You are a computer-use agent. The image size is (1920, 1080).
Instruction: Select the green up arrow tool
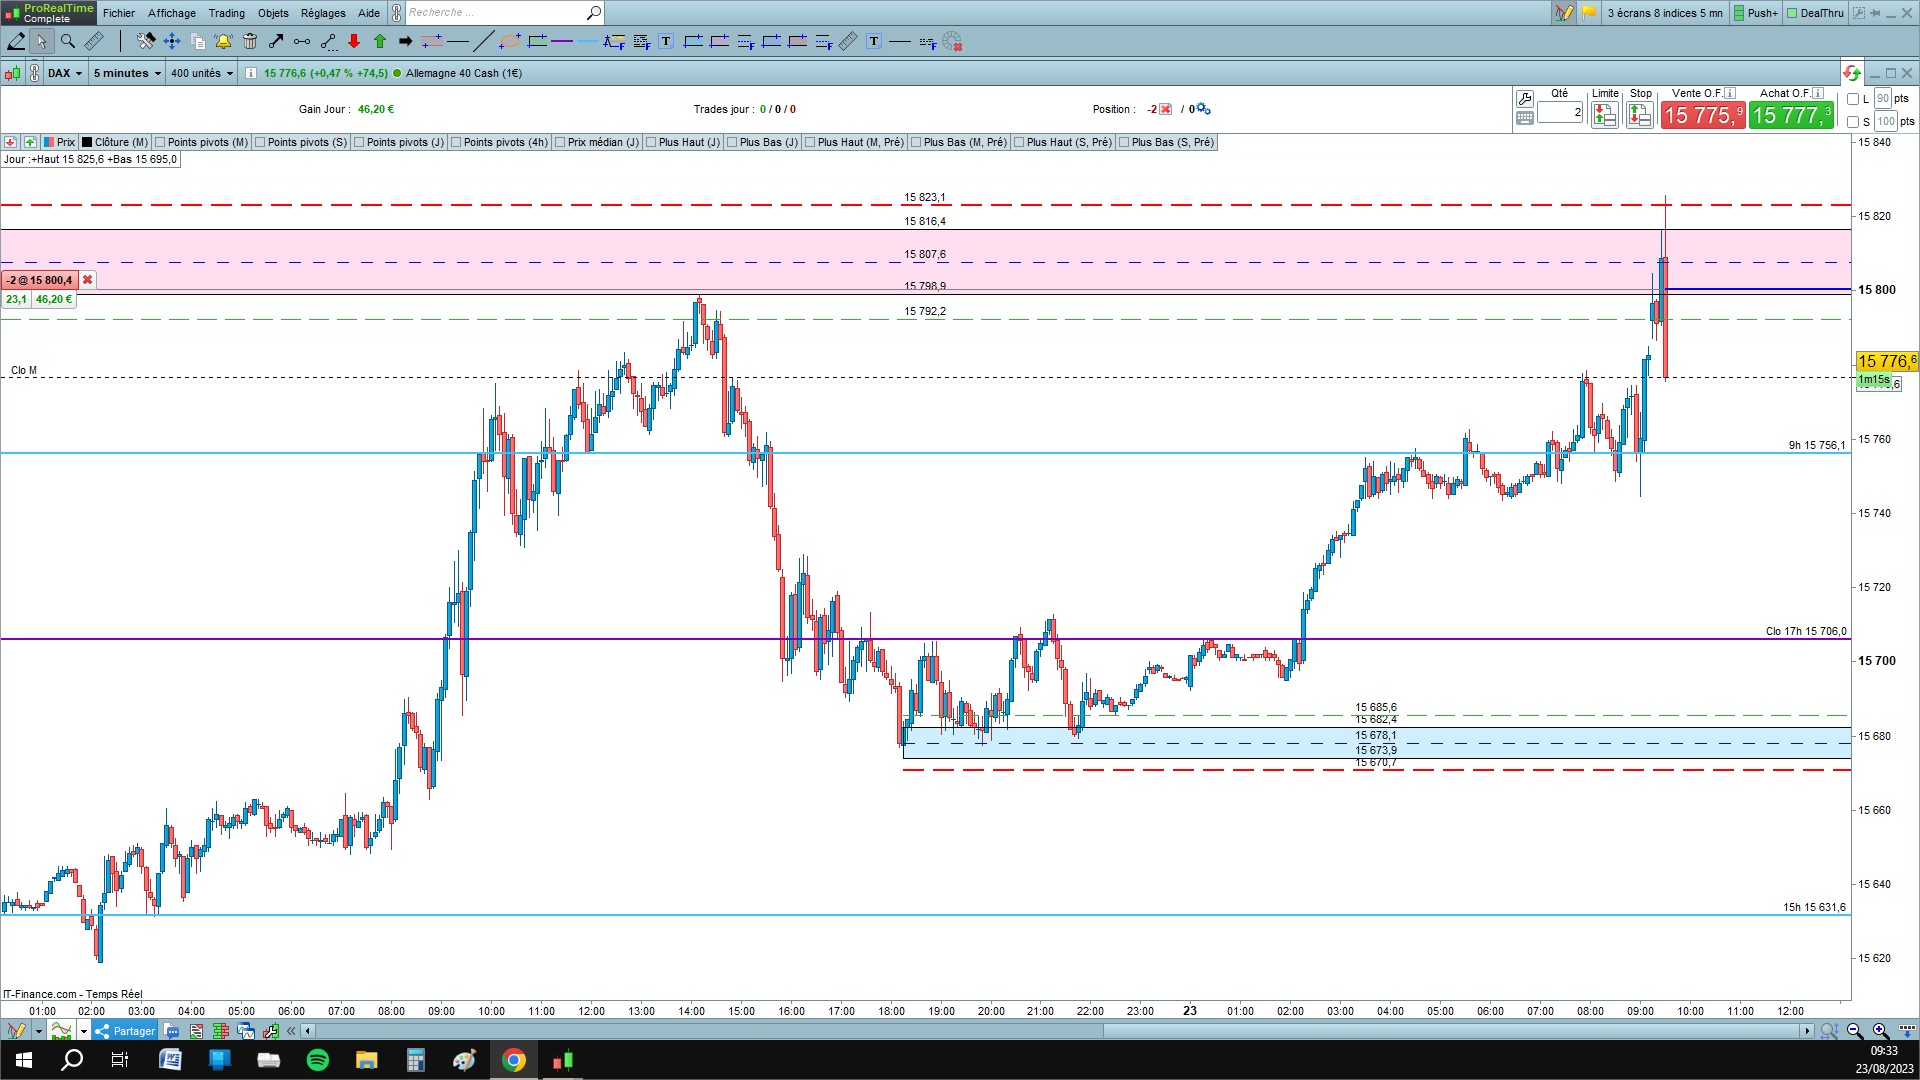(380, 41)
